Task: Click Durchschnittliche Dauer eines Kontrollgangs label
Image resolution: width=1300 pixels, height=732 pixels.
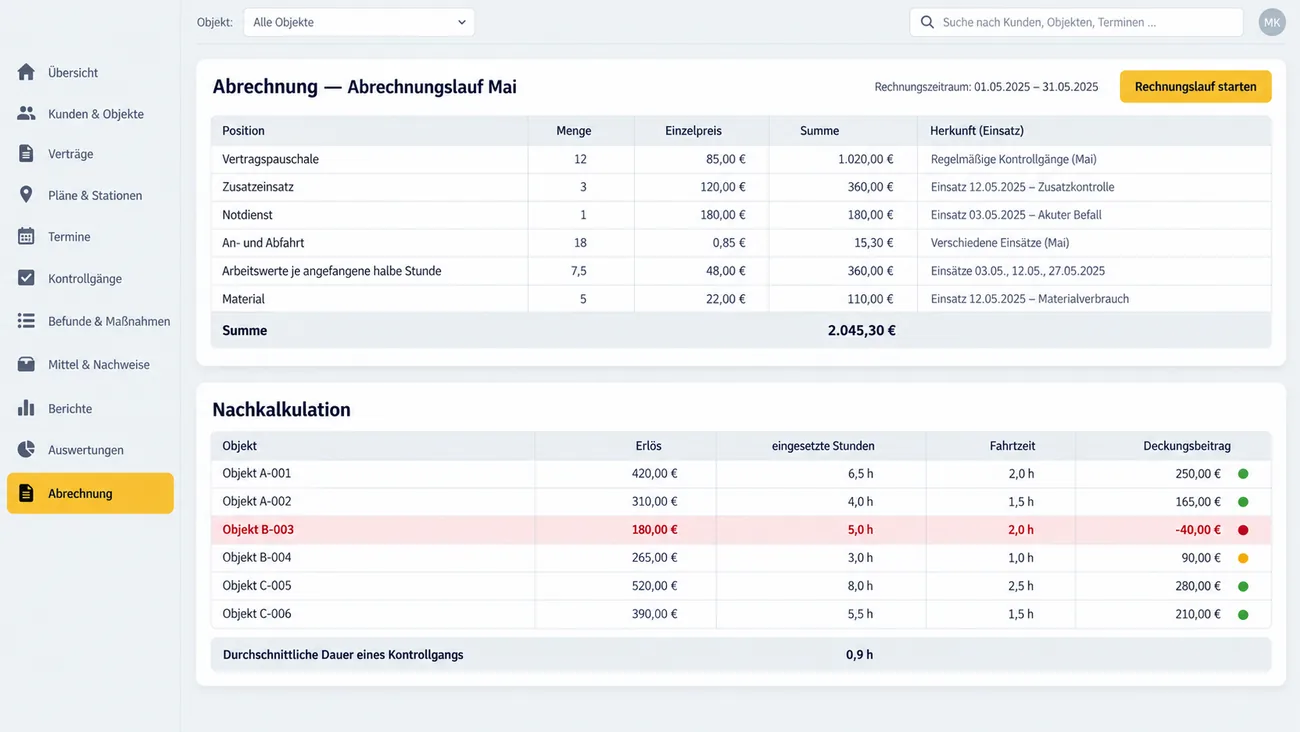Action: (x=343, y=655)
